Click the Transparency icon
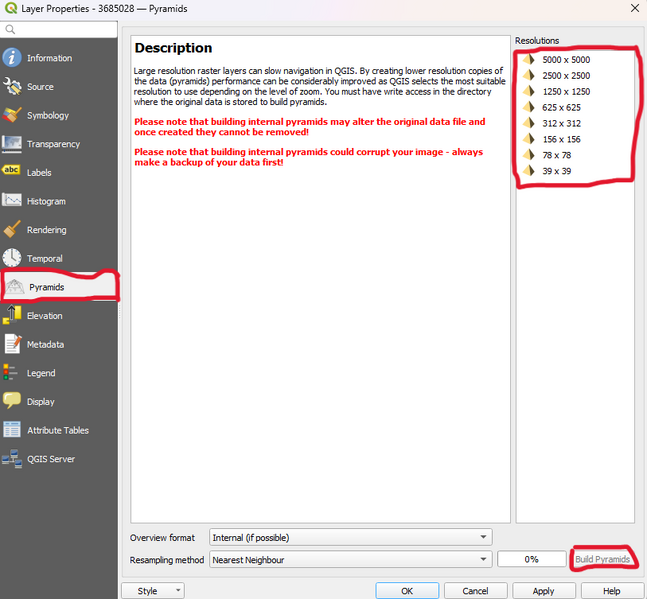The height and width of the screenshot is (599, 647). (12, 144)
